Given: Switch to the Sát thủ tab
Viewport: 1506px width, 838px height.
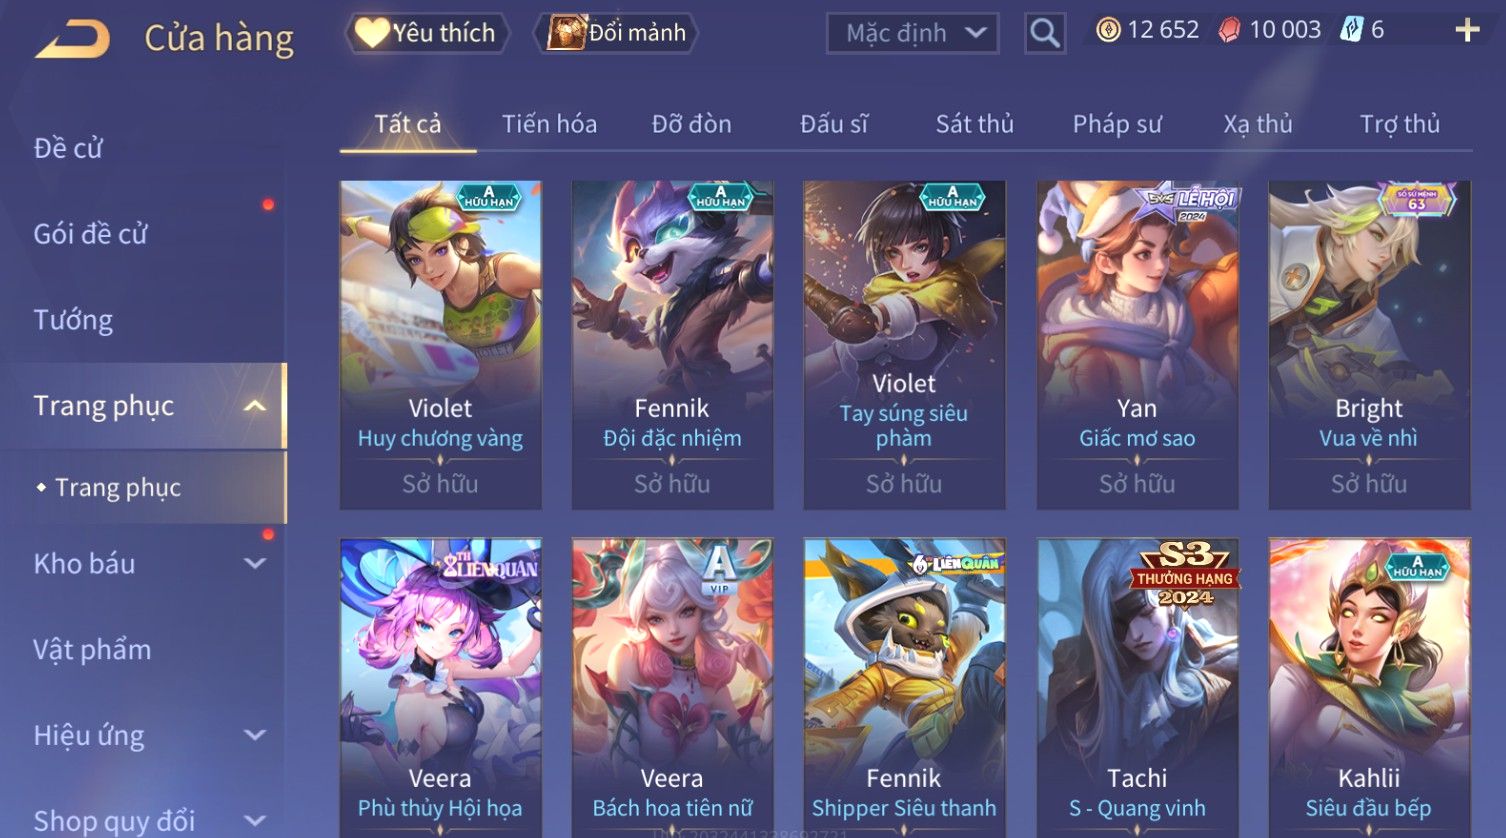Looking at the screenshot, I should (974, 124).
